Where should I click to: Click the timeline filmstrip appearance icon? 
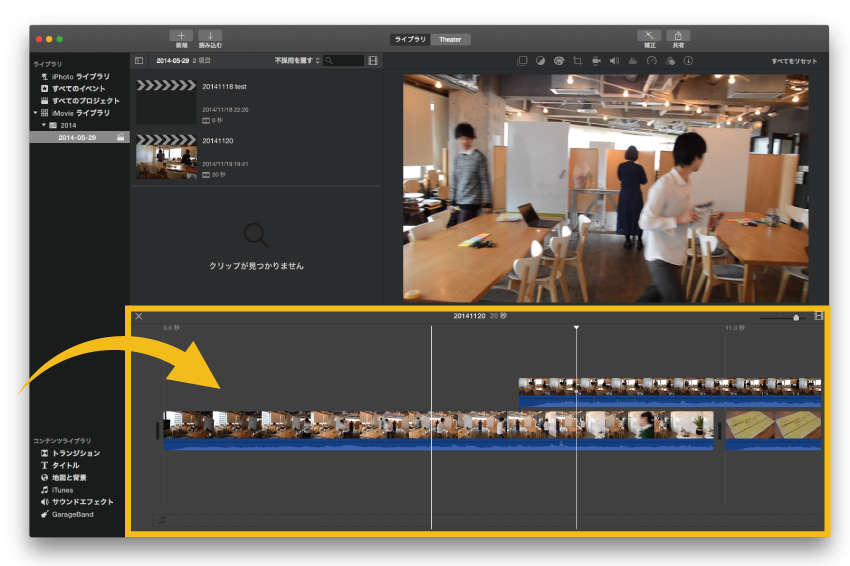click(819, 316)
